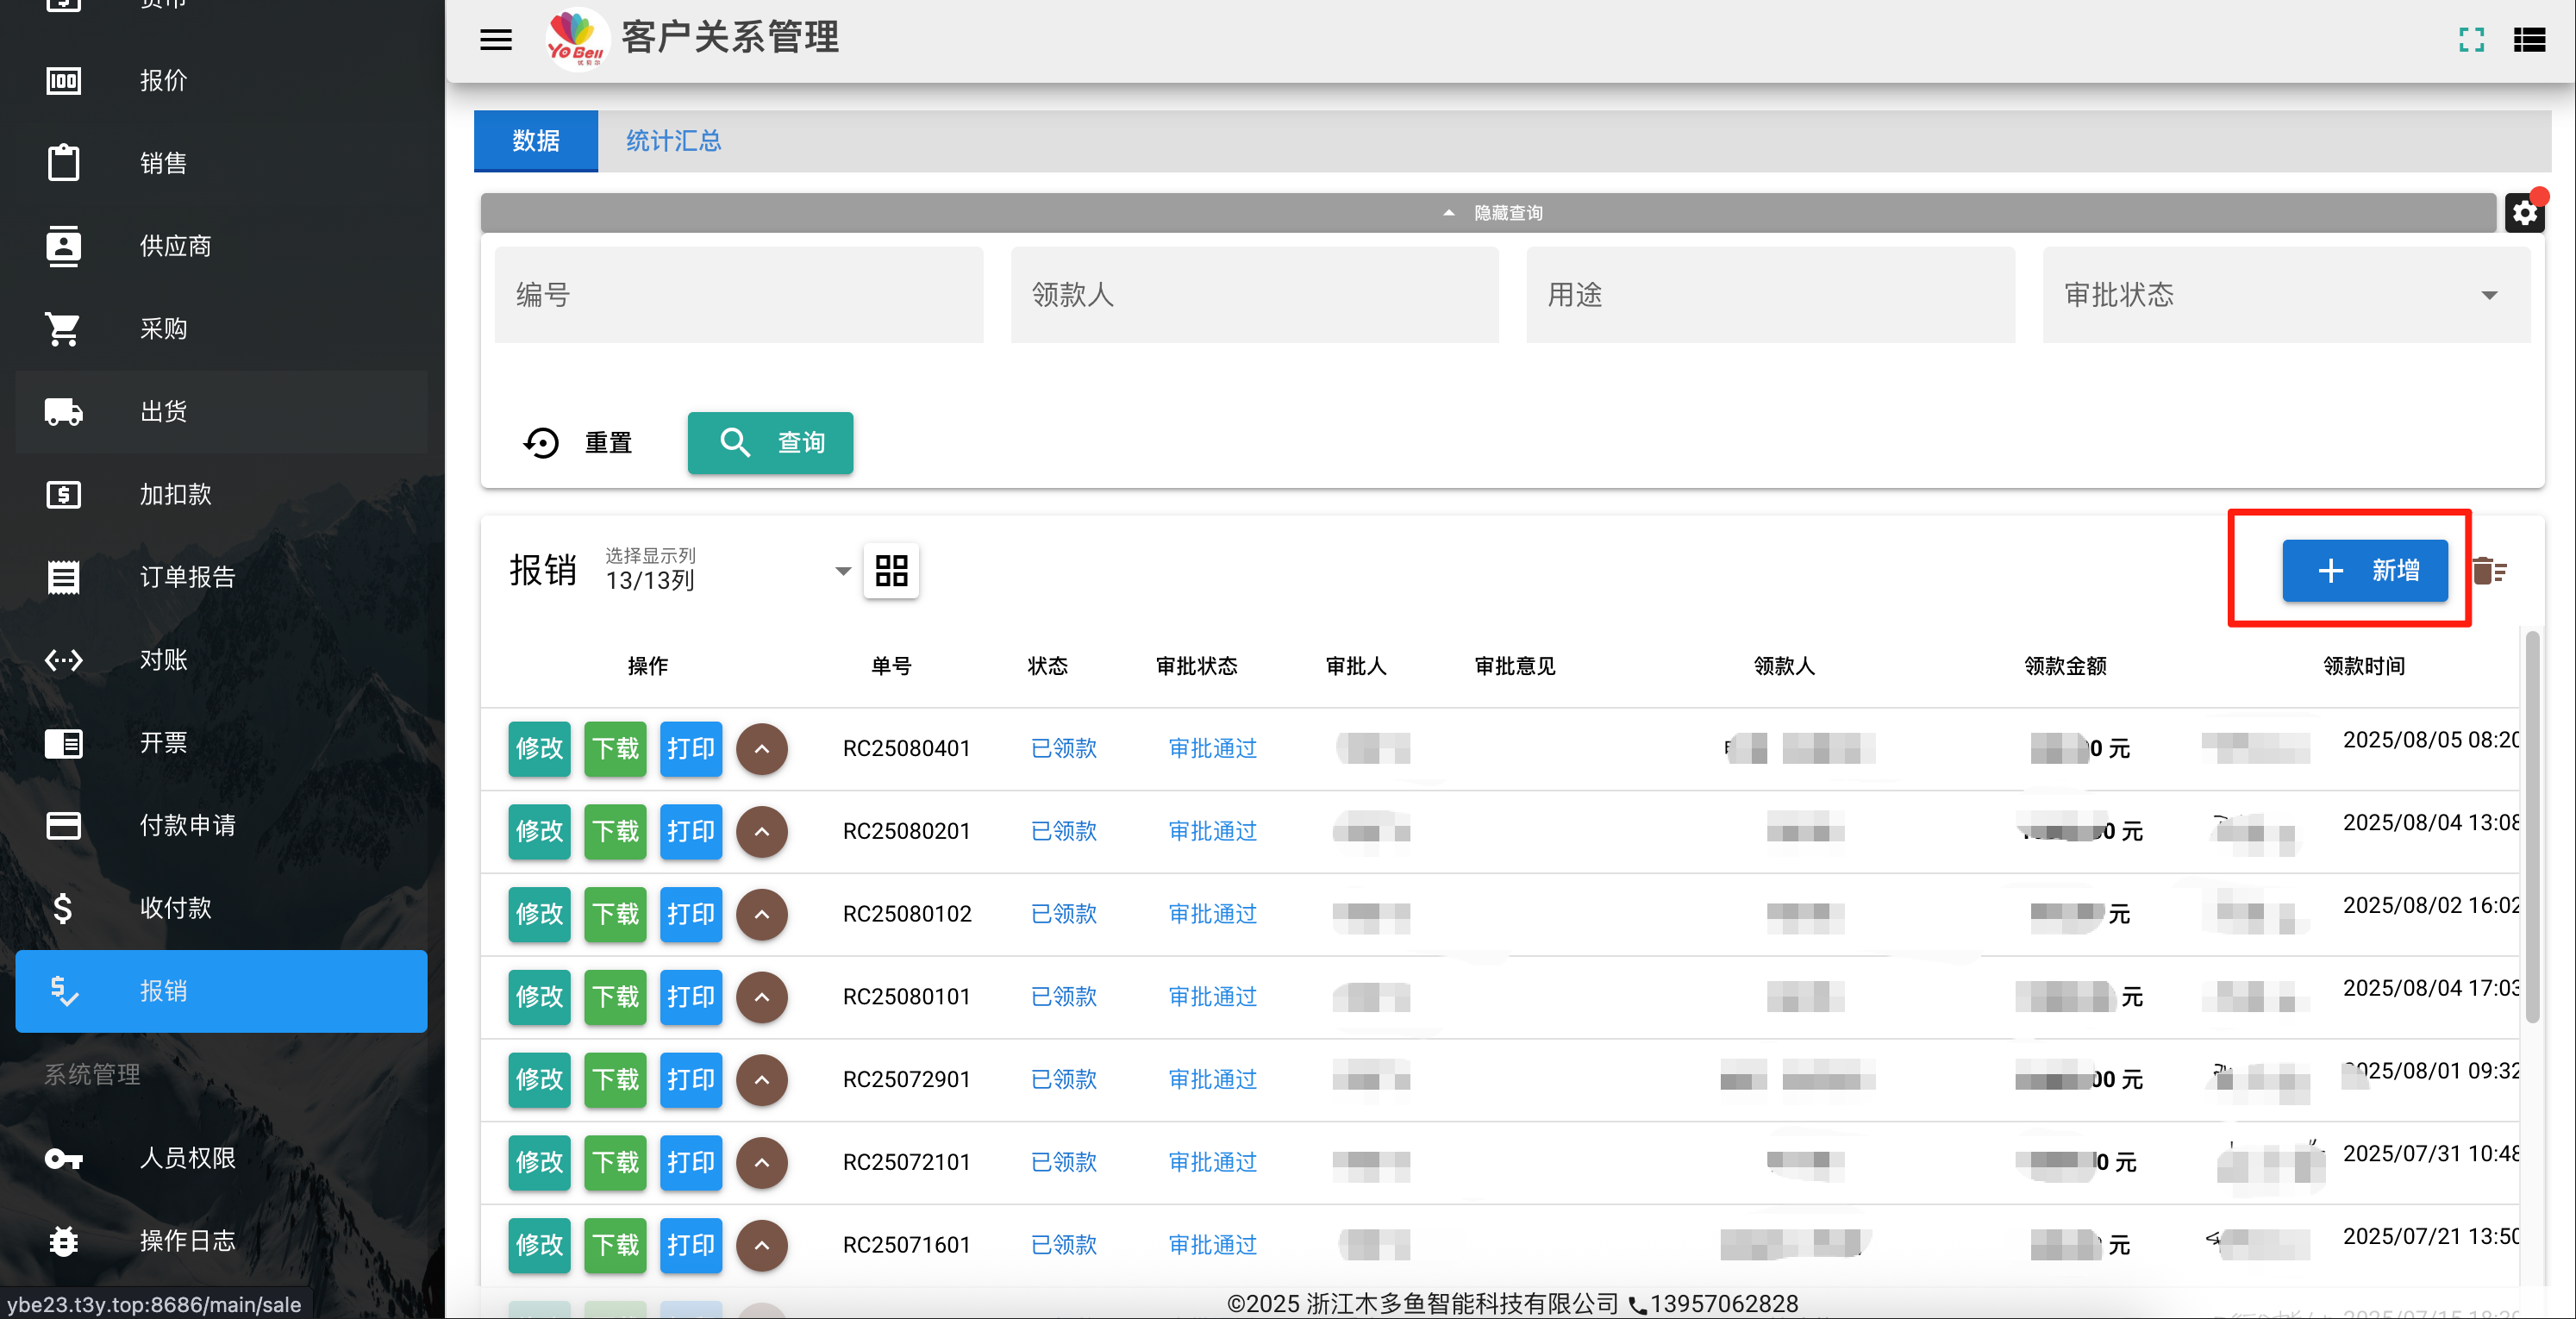Viewport: 2576px width, 1319px height.
Task: Collapse the query panel via 隐藏查询 bar
Action: coord(1488,213)
